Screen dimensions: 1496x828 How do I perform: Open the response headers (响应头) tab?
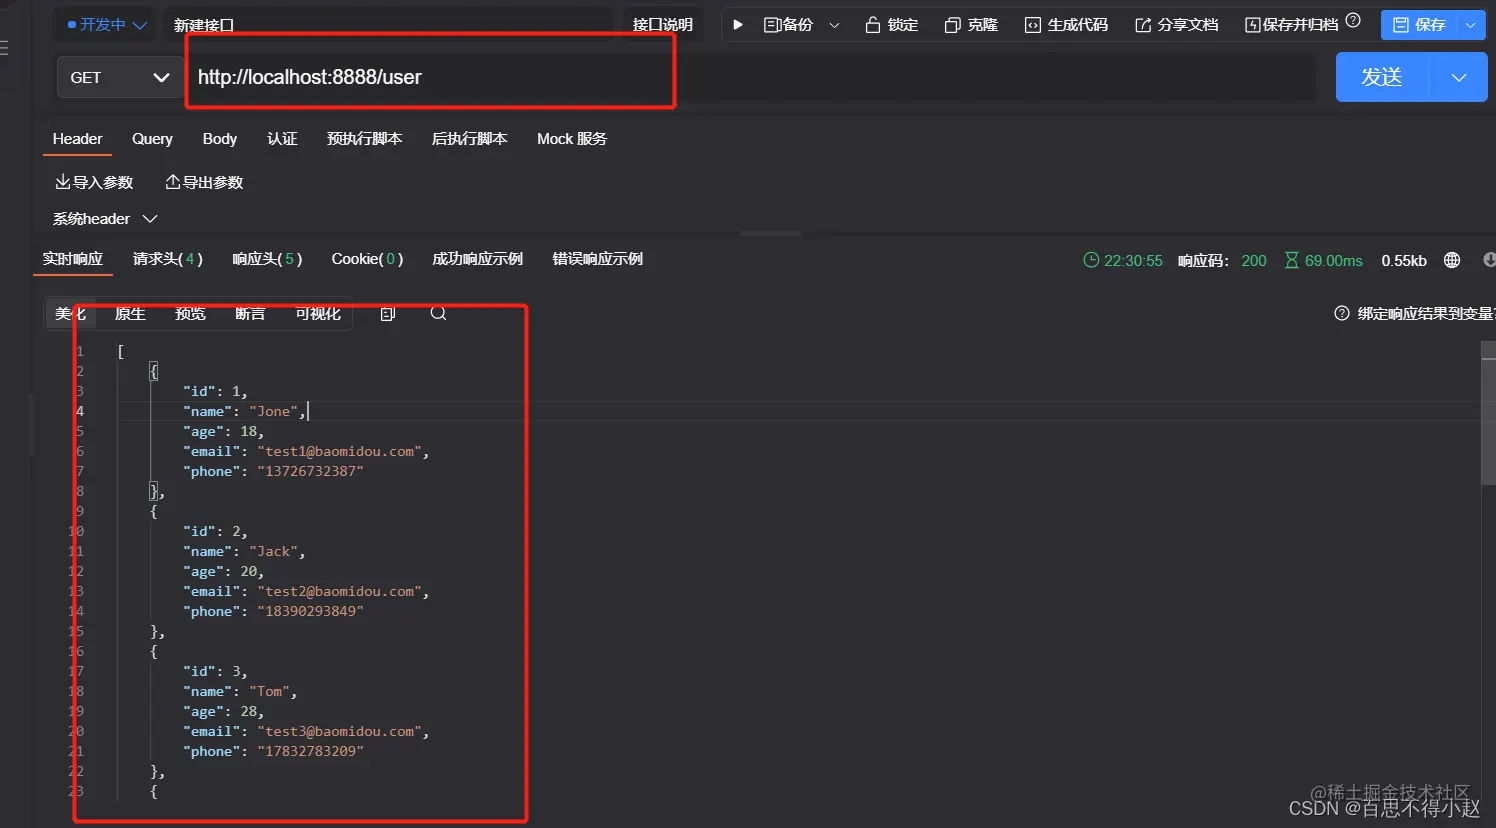click(267, 259)
